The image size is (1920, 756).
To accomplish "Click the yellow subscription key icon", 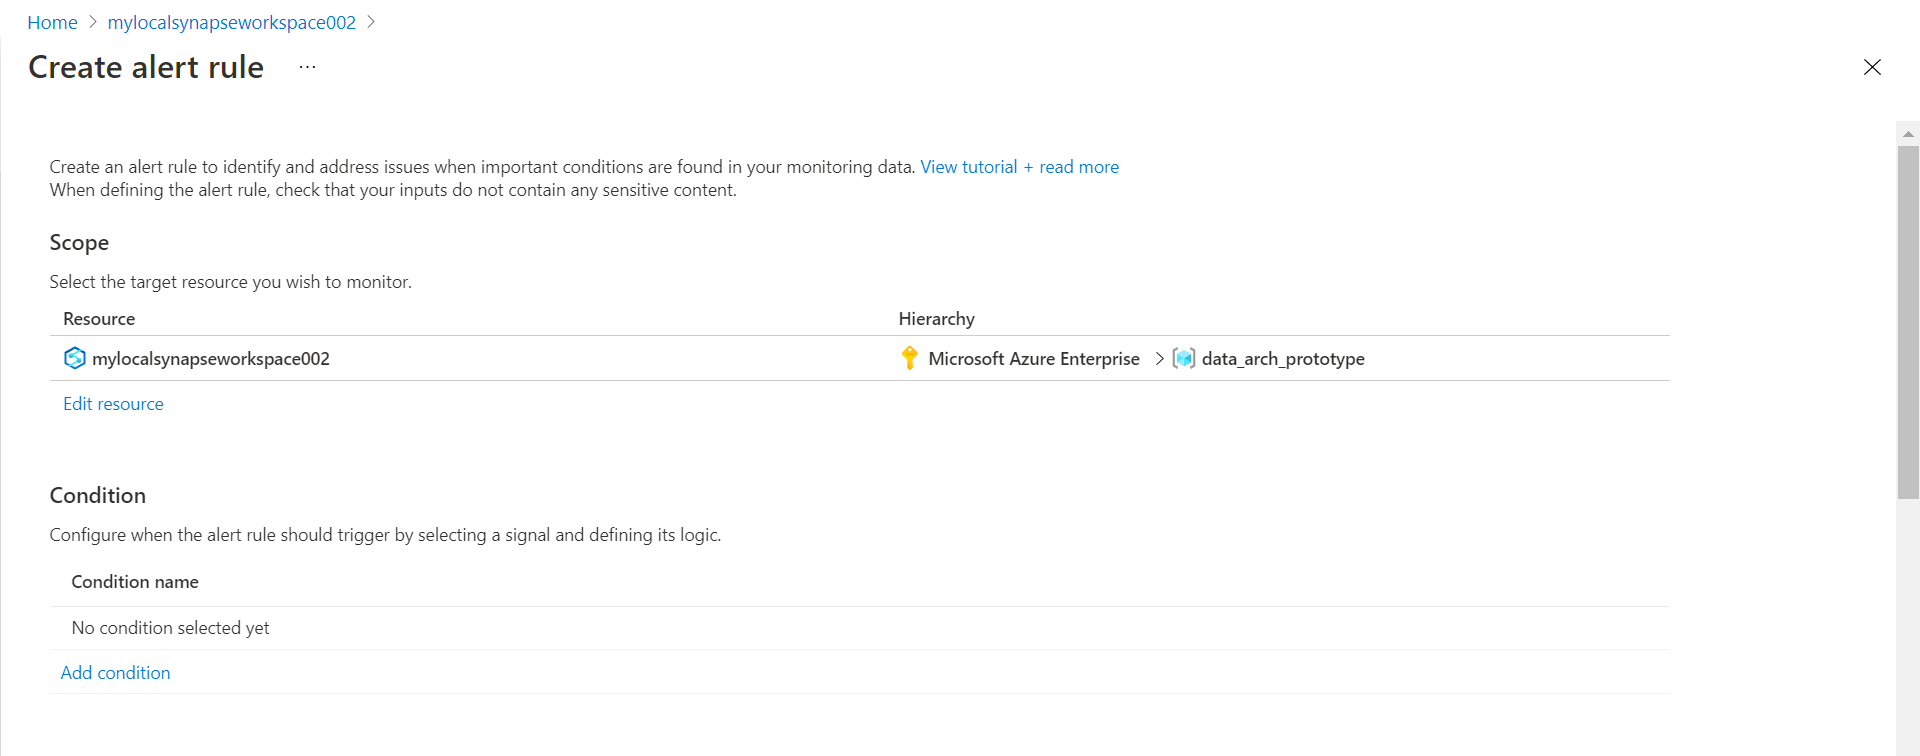I will point(909,358).
